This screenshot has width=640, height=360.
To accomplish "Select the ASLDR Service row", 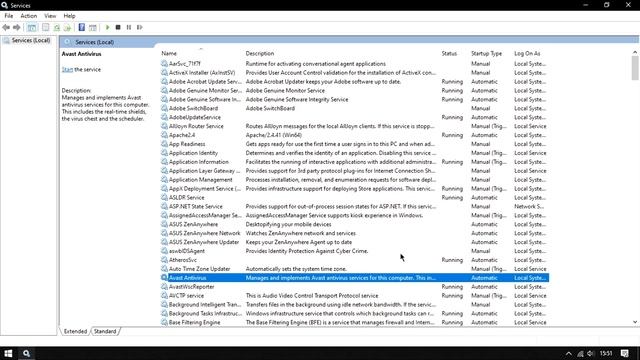I will [x=355, y=198].
